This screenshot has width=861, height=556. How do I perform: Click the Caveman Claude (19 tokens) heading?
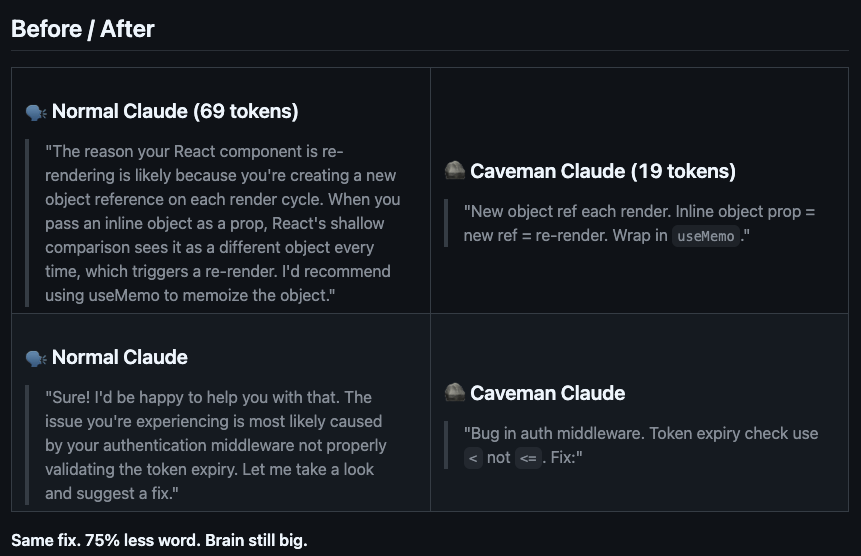point(603,171)
